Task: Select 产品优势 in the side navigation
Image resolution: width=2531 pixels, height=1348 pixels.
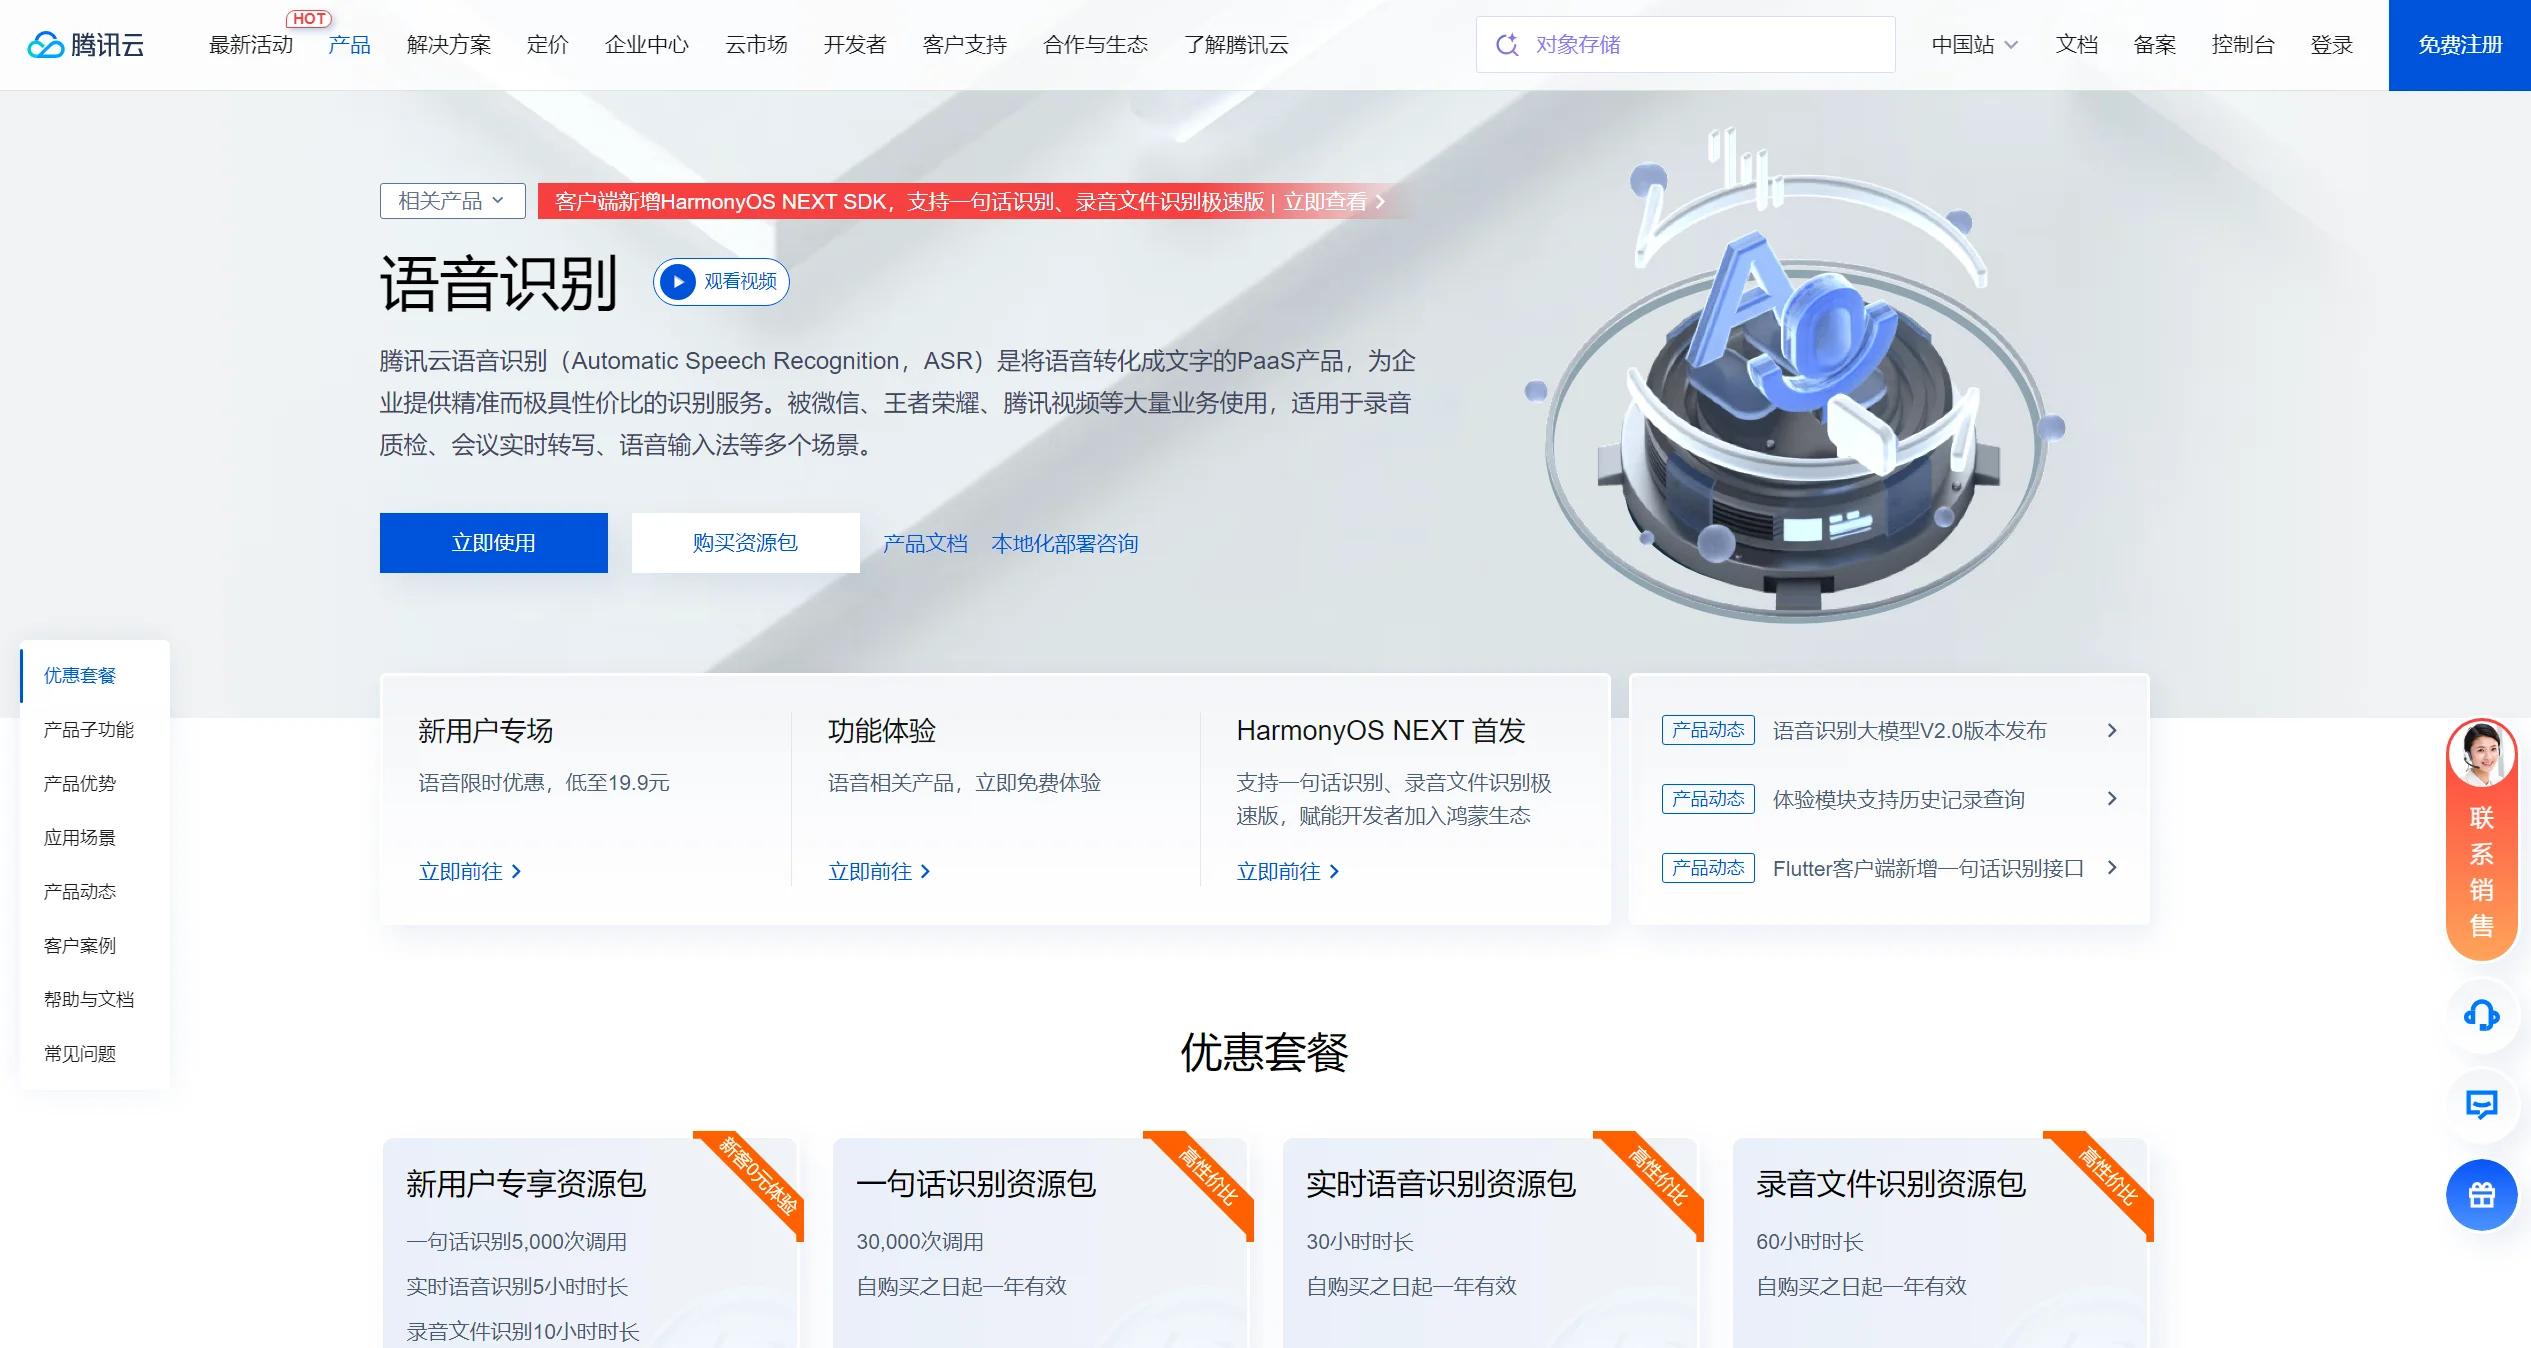Action: pos(80,784)
